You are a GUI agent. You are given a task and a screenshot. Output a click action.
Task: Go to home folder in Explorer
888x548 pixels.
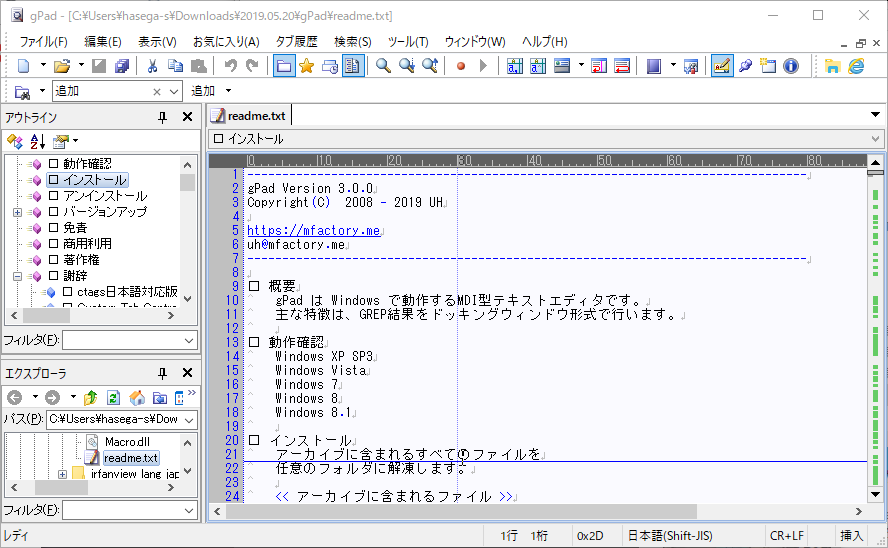[x=137, y=397]
